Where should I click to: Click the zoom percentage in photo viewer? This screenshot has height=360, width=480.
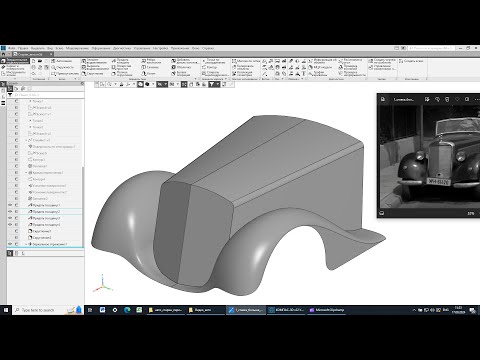[x=471, y=213]
